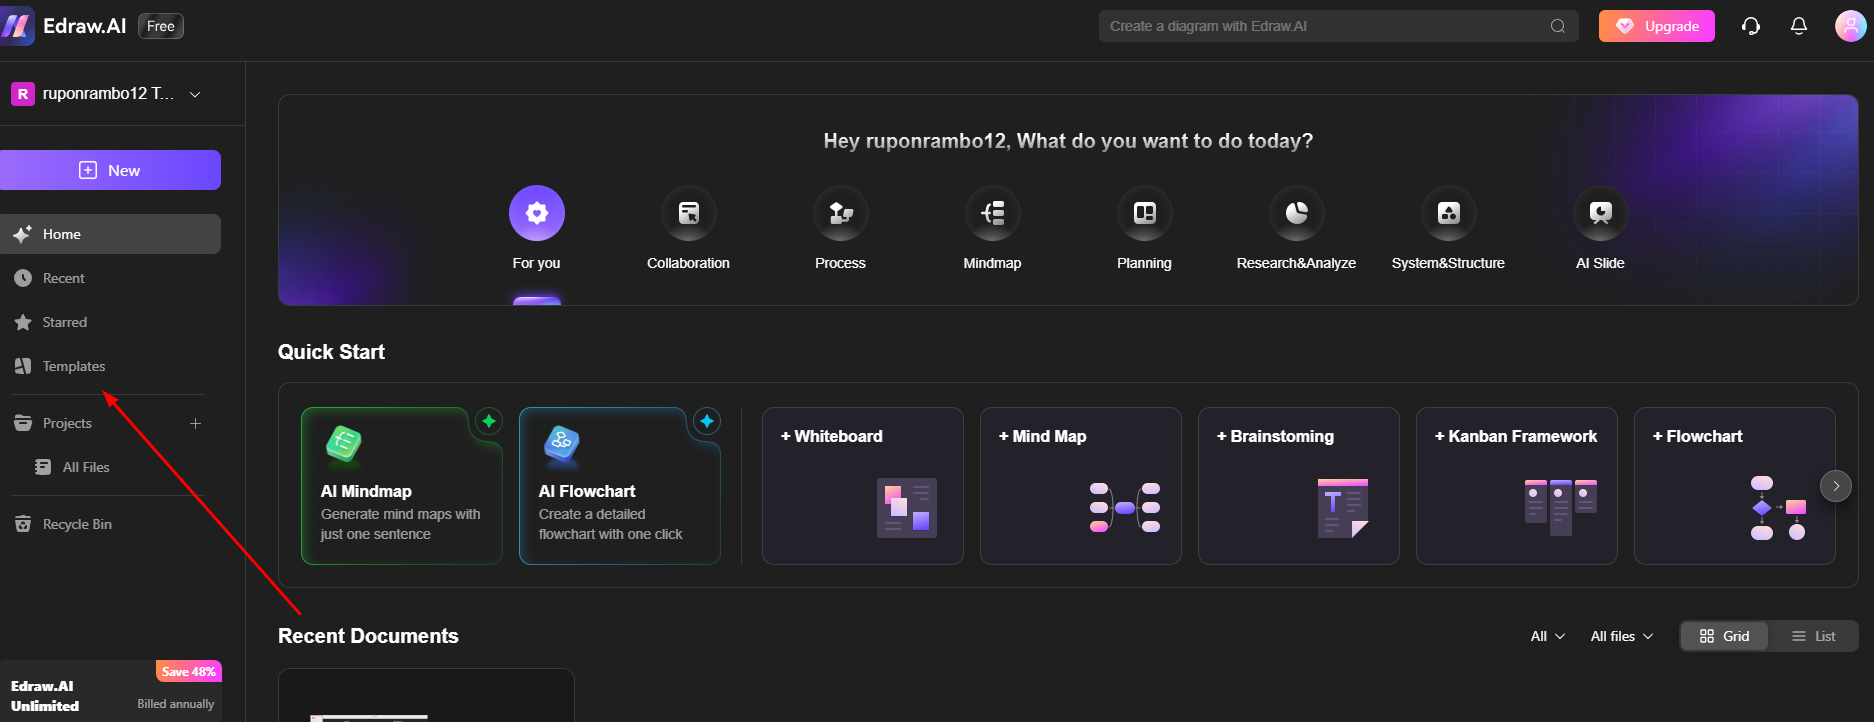1874x722 pixels.
Task: Click the AI Flowchart blue cube icon
Action: point(561,444)
